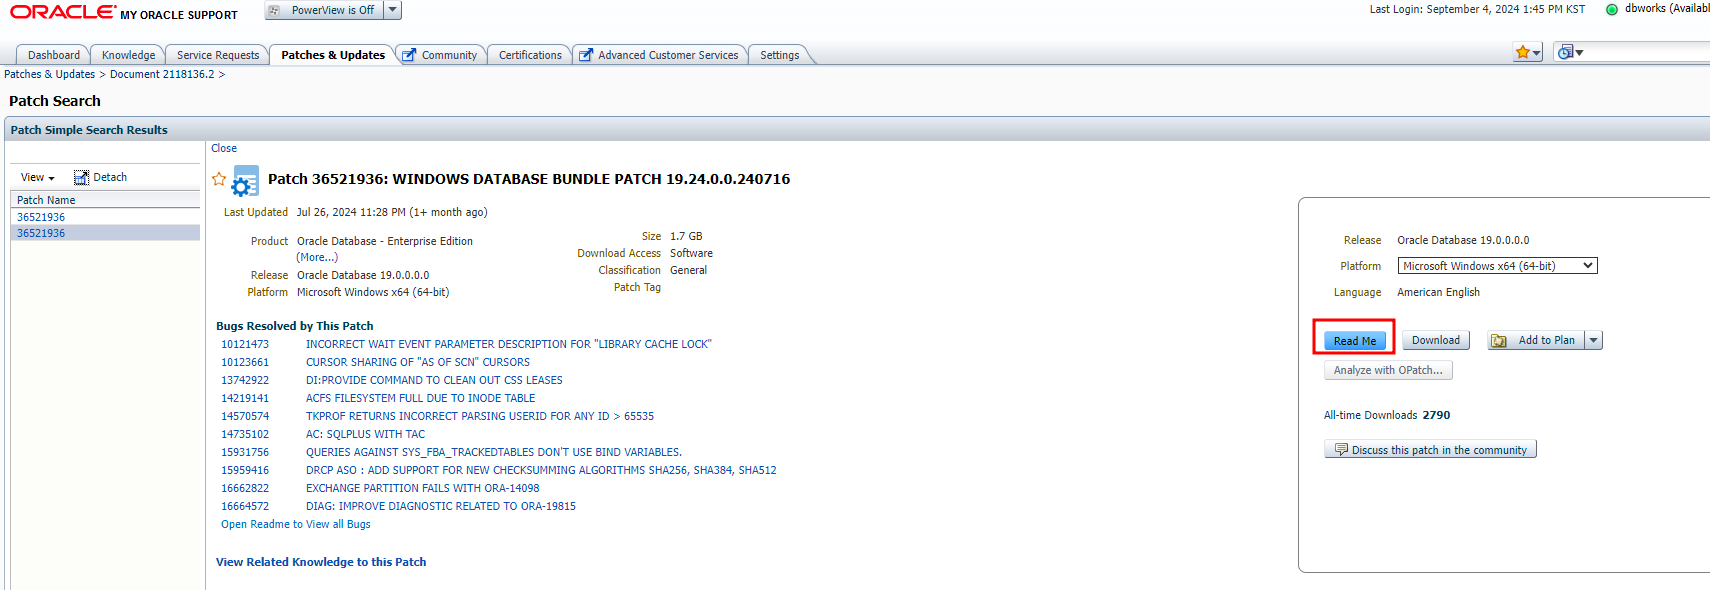Expand the product (More...) link
The width and height of the screenshot is (1710, 590).
(317, 257)
